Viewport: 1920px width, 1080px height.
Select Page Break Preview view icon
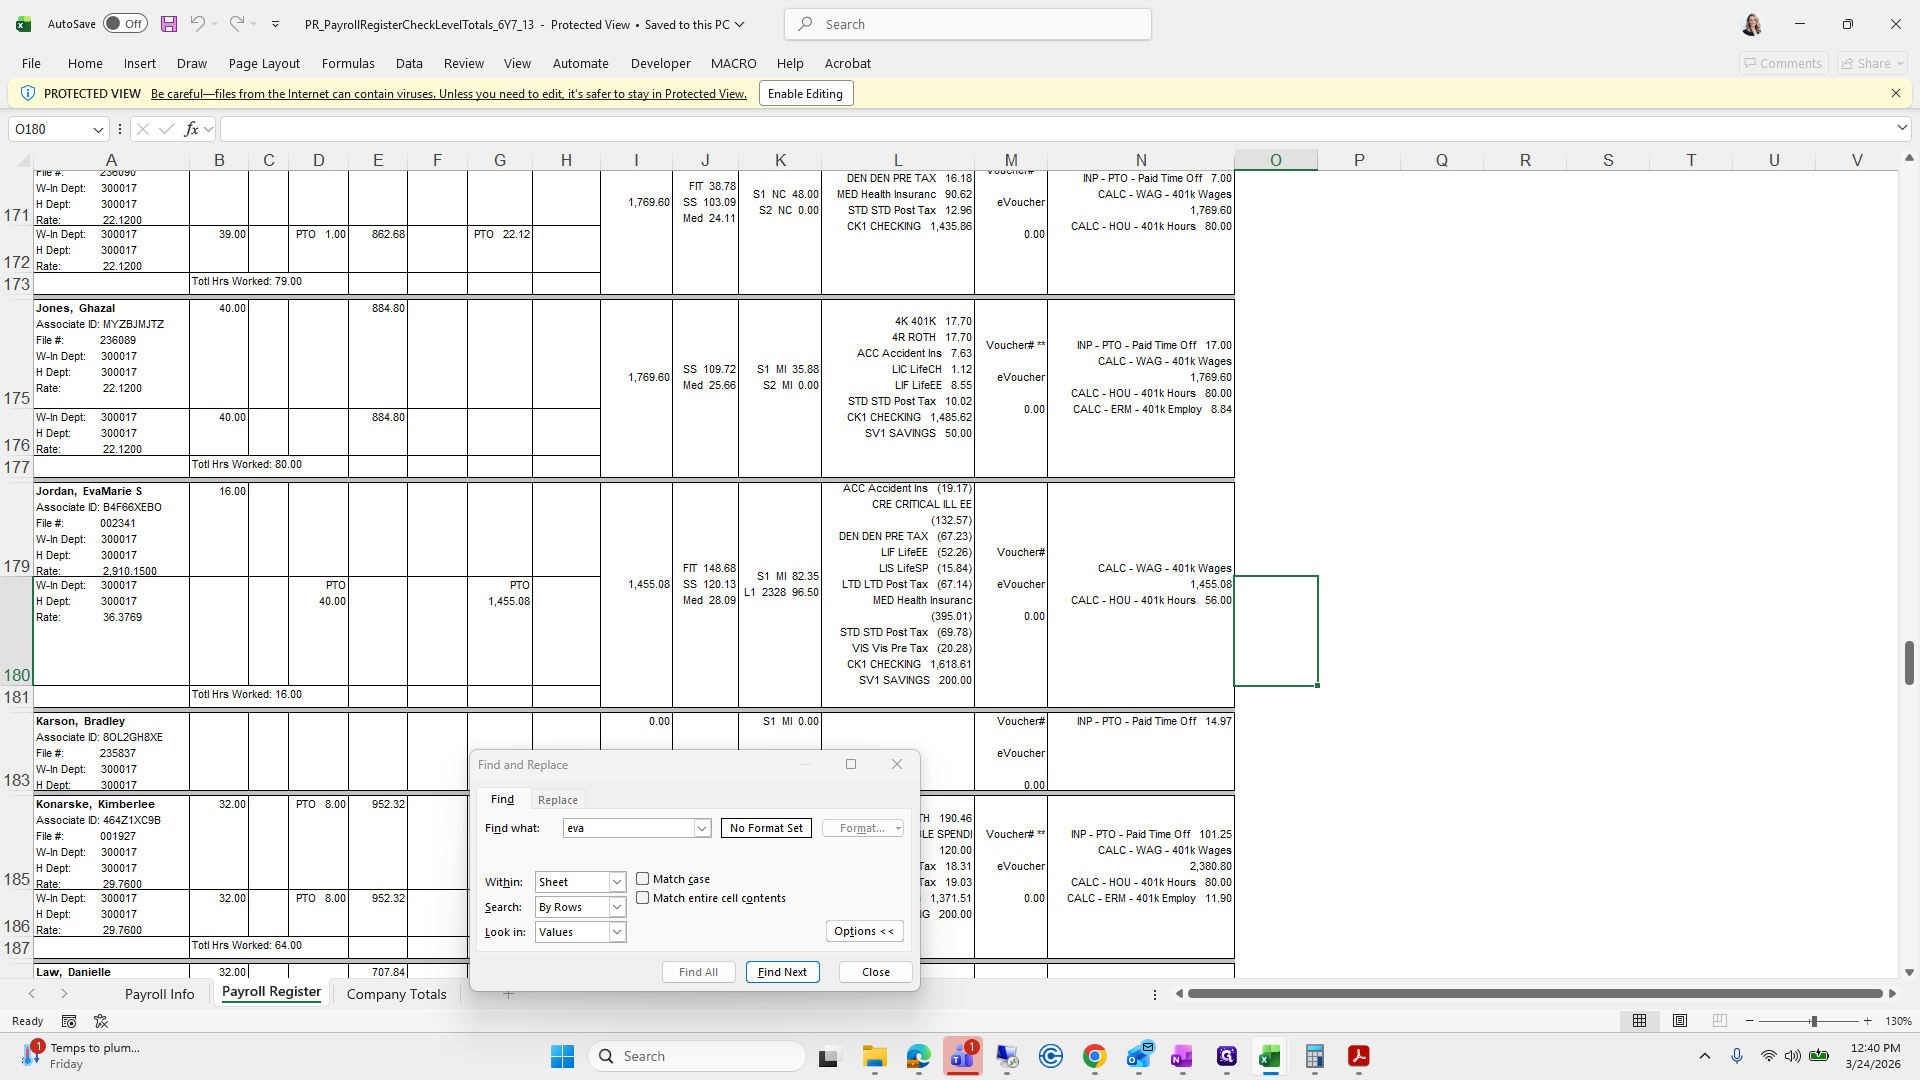[x=1719, y=1021]
